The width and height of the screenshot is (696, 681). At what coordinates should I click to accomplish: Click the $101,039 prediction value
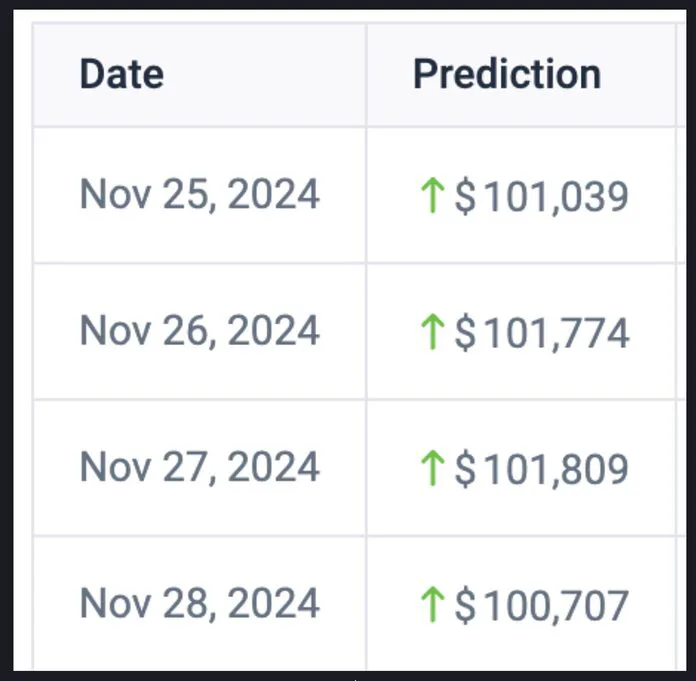(542, 196)
